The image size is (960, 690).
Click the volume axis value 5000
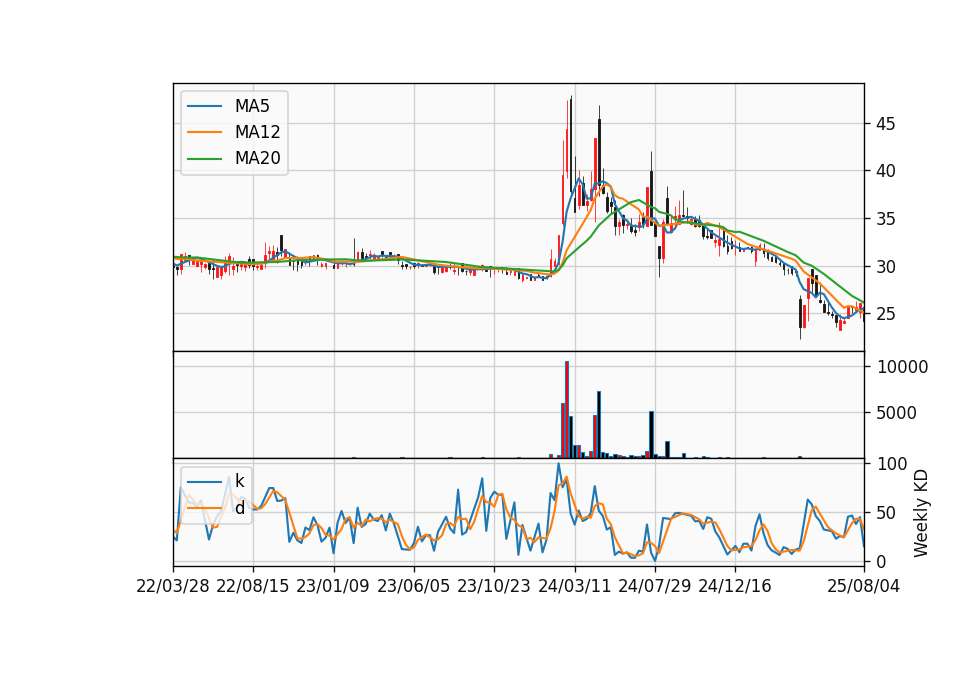[x=896, y=413]
